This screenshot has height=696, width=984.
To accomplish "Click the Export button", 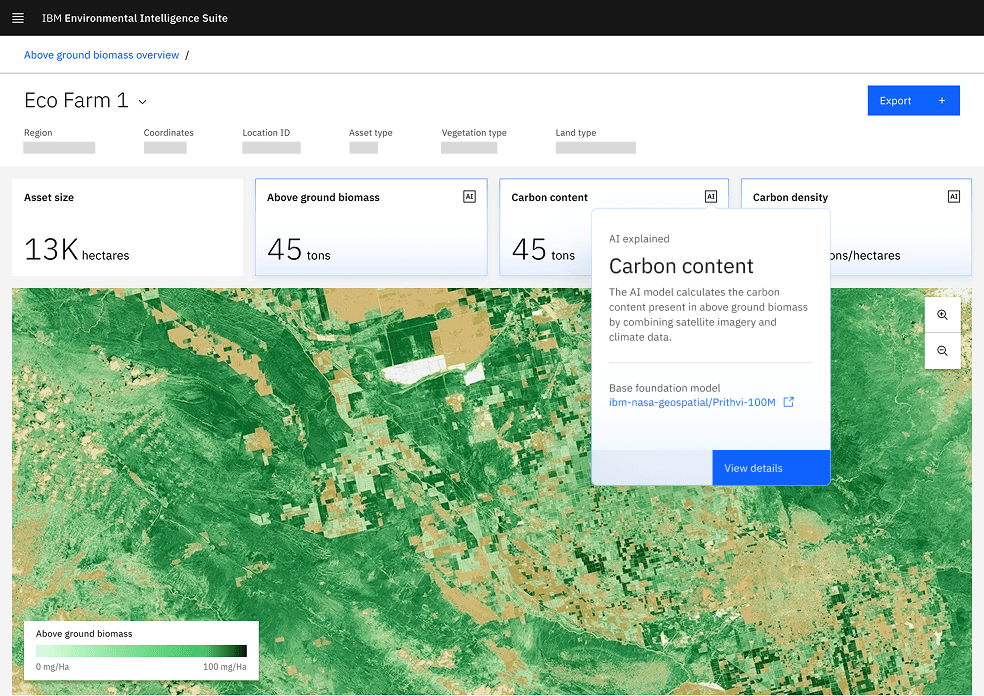I will [913, 100].
